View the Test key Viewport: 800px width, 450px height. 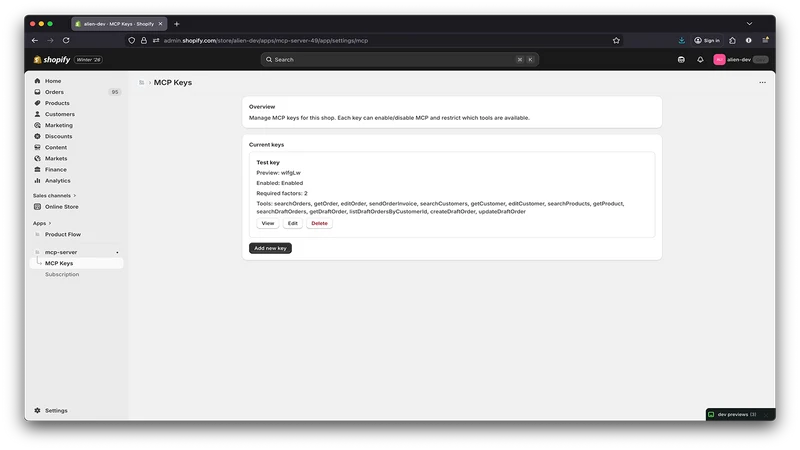[x=268, y=223]
